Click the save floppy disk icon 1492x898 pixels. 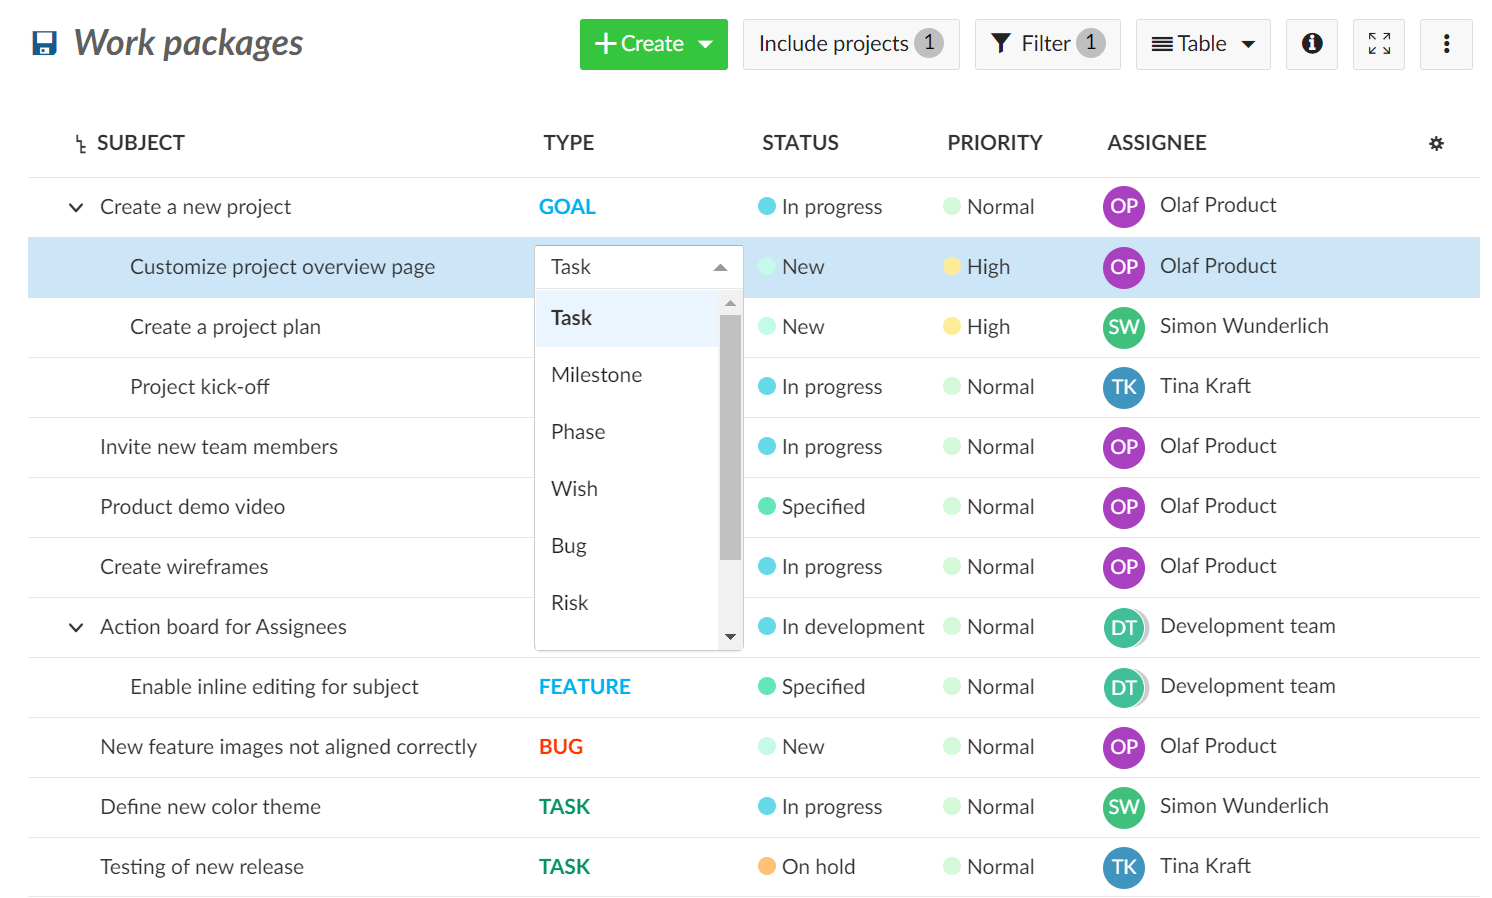[44, 44]
